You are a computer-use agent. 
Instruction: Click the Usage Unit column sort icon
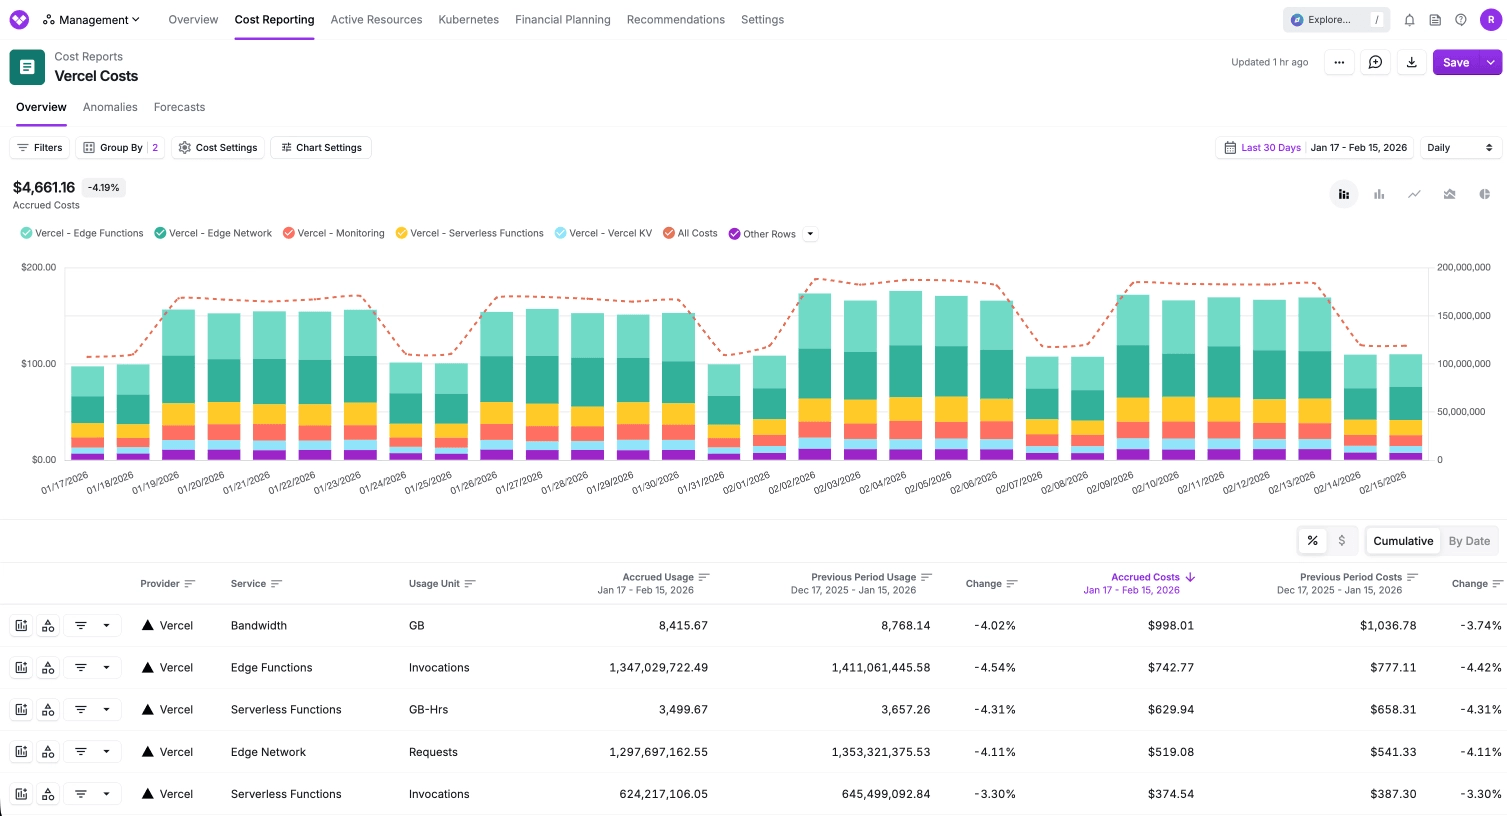pos(470,584)
